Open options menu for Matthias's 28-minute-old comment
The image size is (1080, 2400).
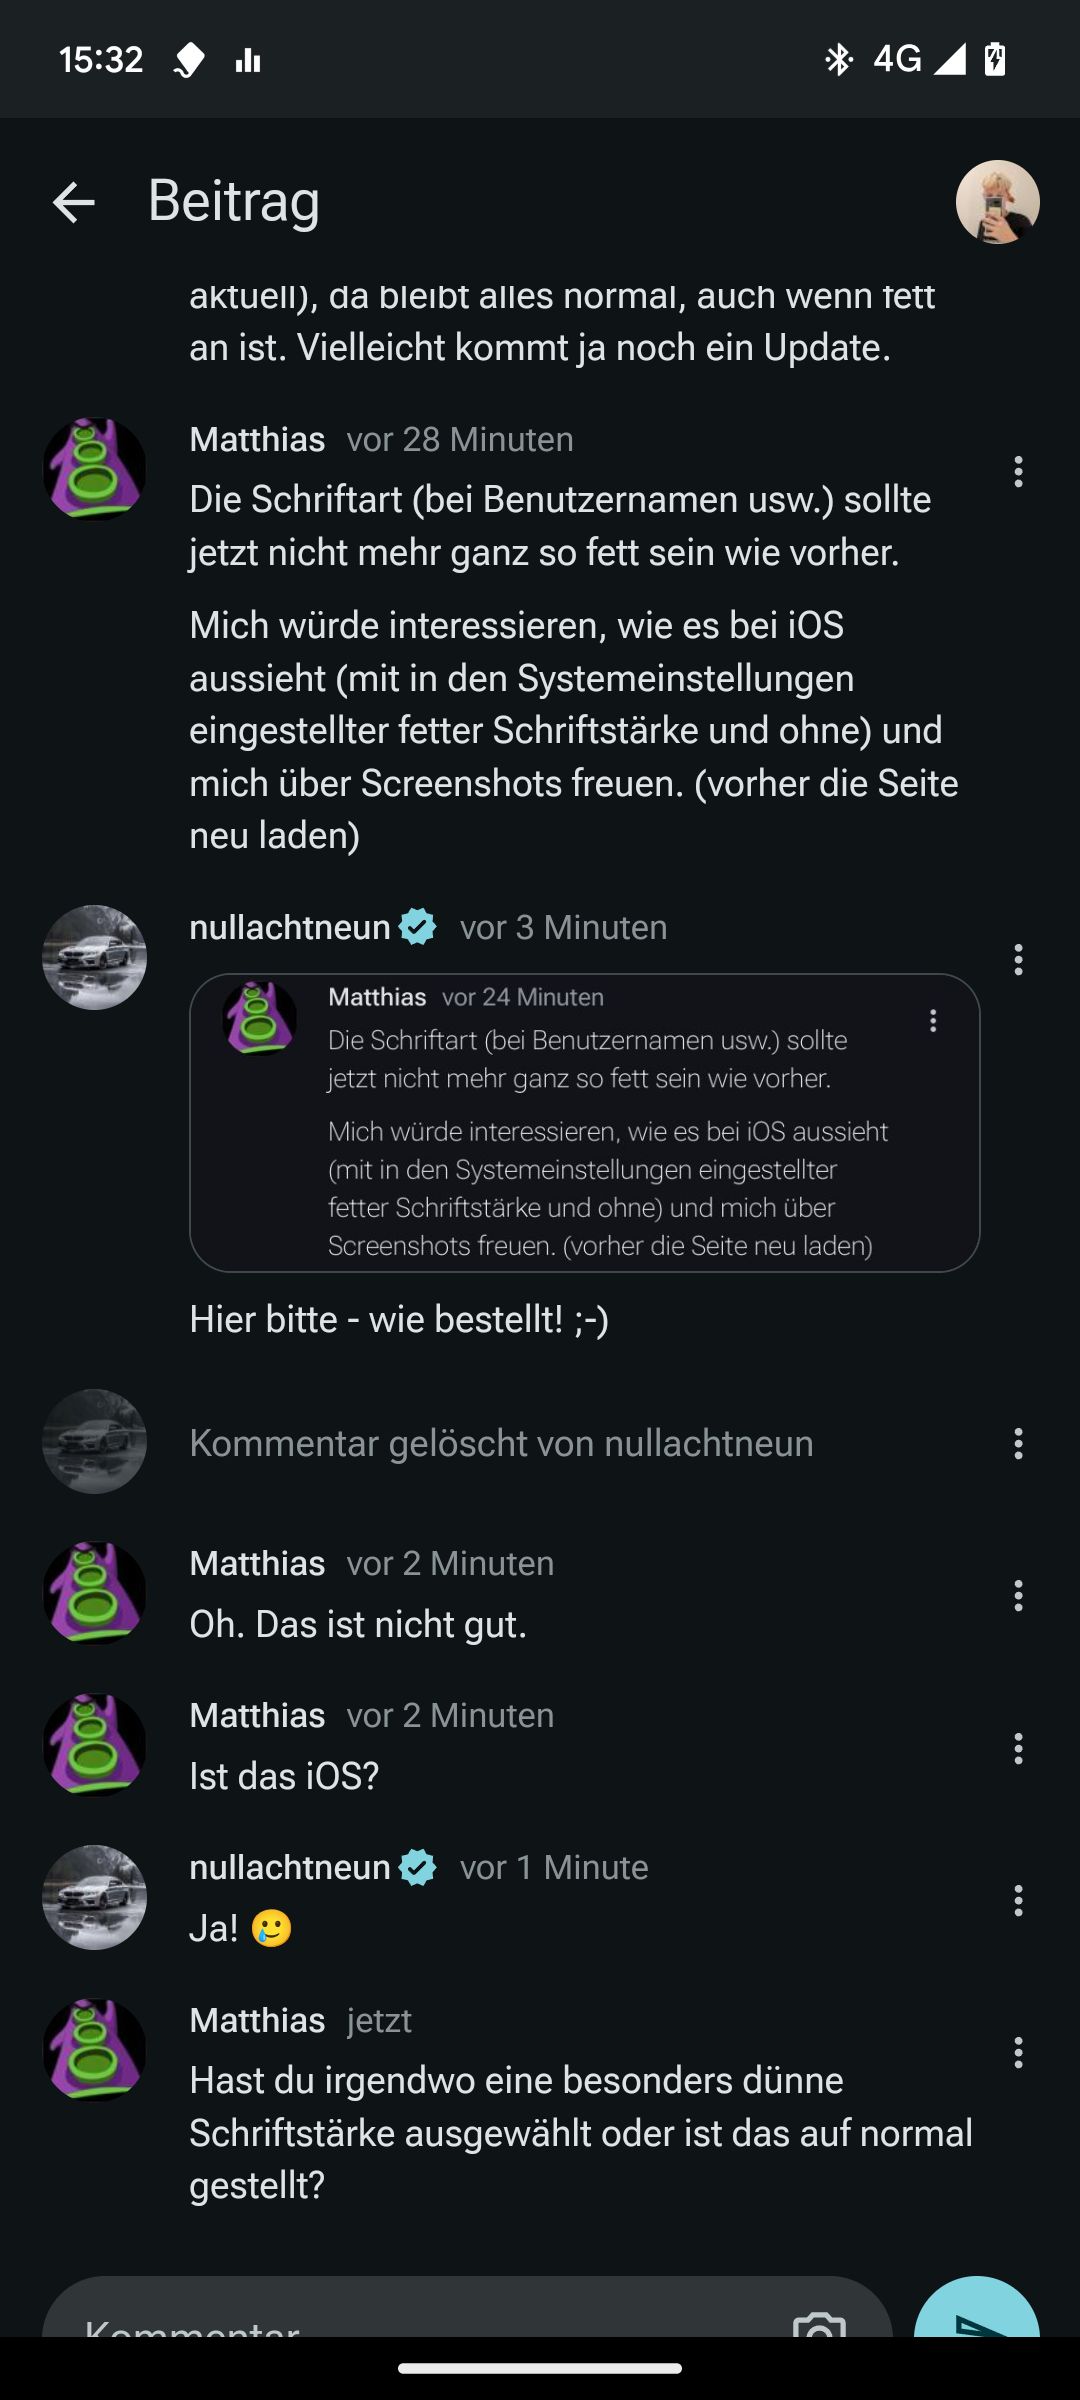(x=1018, y=471)
